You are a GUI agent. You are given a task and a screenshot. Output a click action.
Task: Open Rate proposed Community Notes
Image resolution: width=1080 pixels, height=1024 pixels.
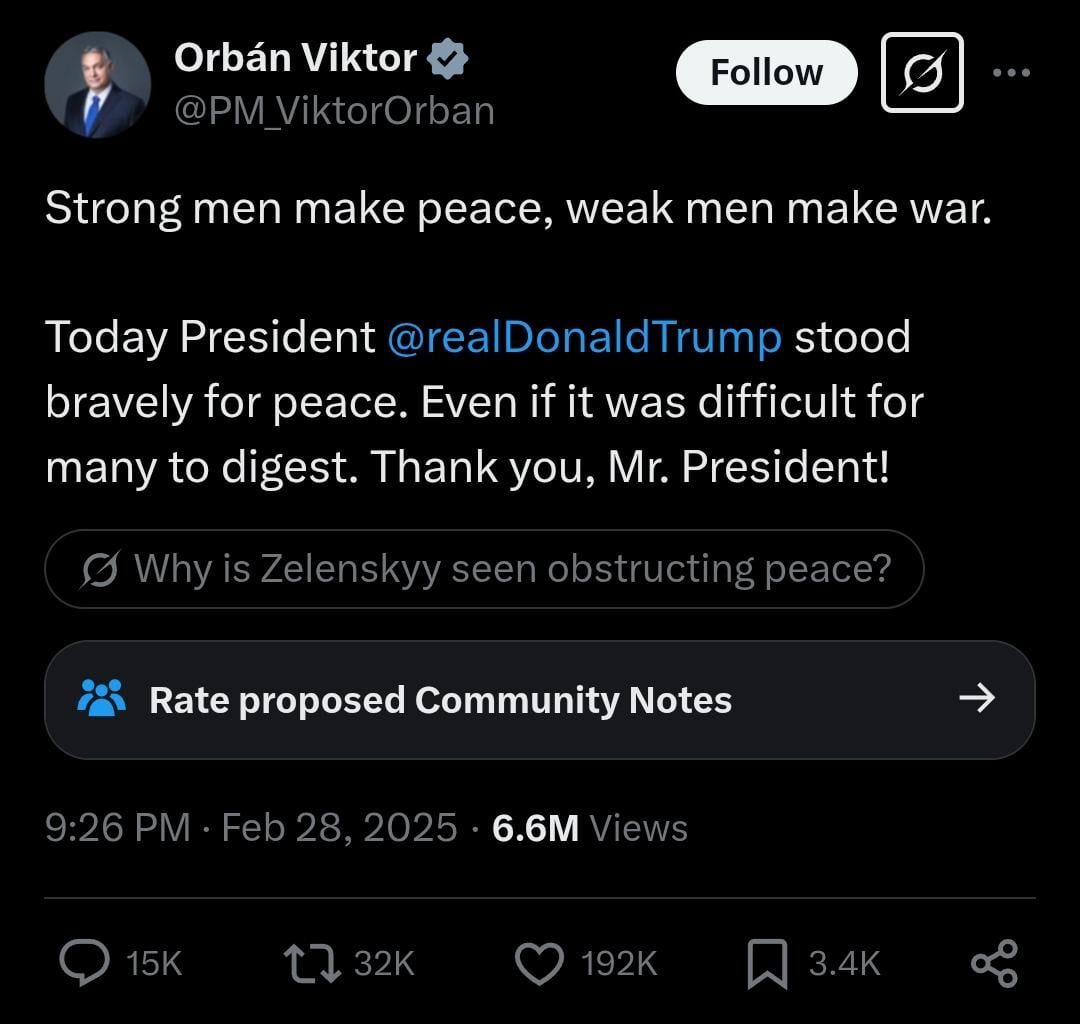point(539,700)
